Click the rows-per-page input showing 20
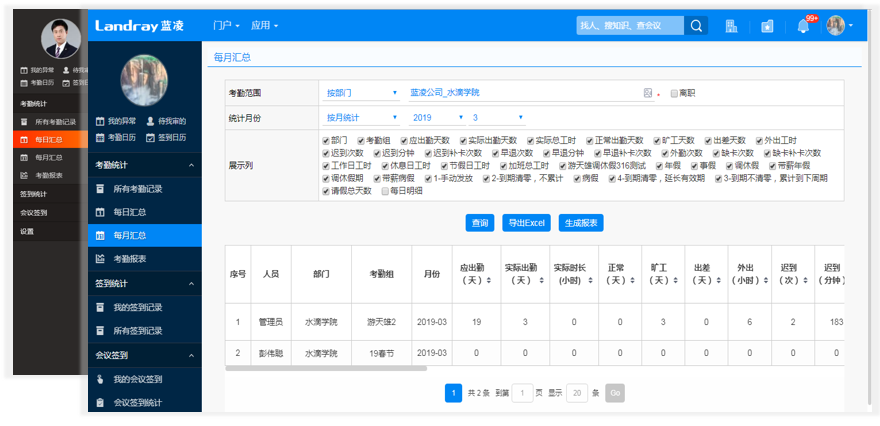 (x=576, y=393)
